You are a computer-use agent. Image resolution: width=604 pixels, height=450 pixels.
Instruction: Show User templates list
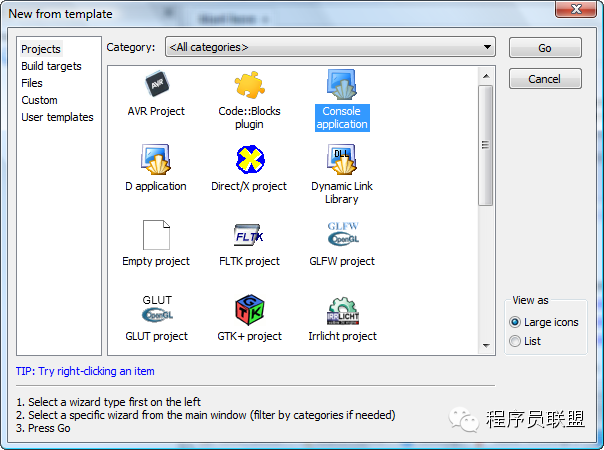57,117
